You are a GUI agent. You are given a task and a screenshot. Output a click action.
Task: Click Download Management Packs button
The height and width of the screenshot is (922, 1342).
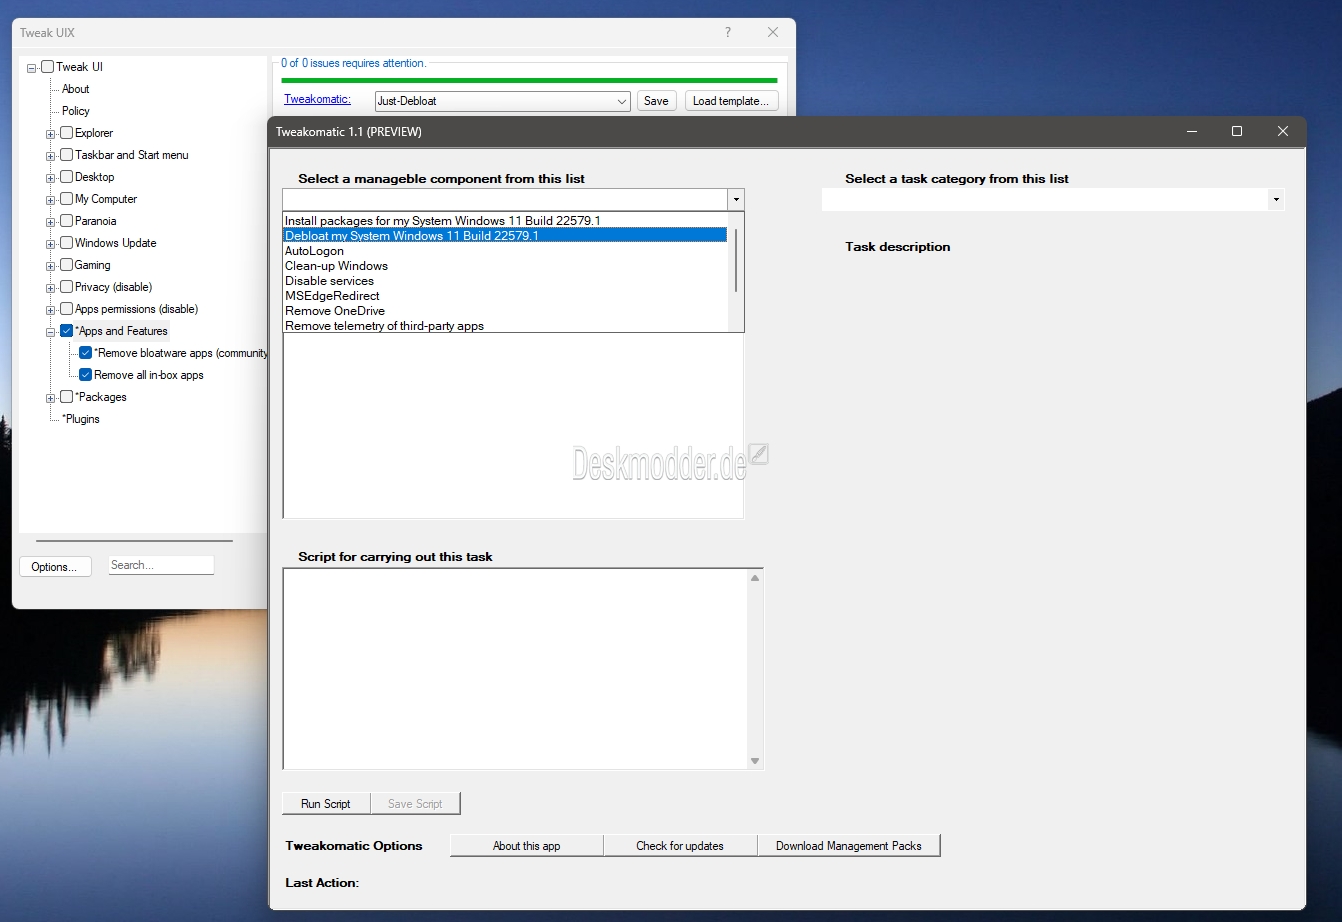(x=849, y=846)
